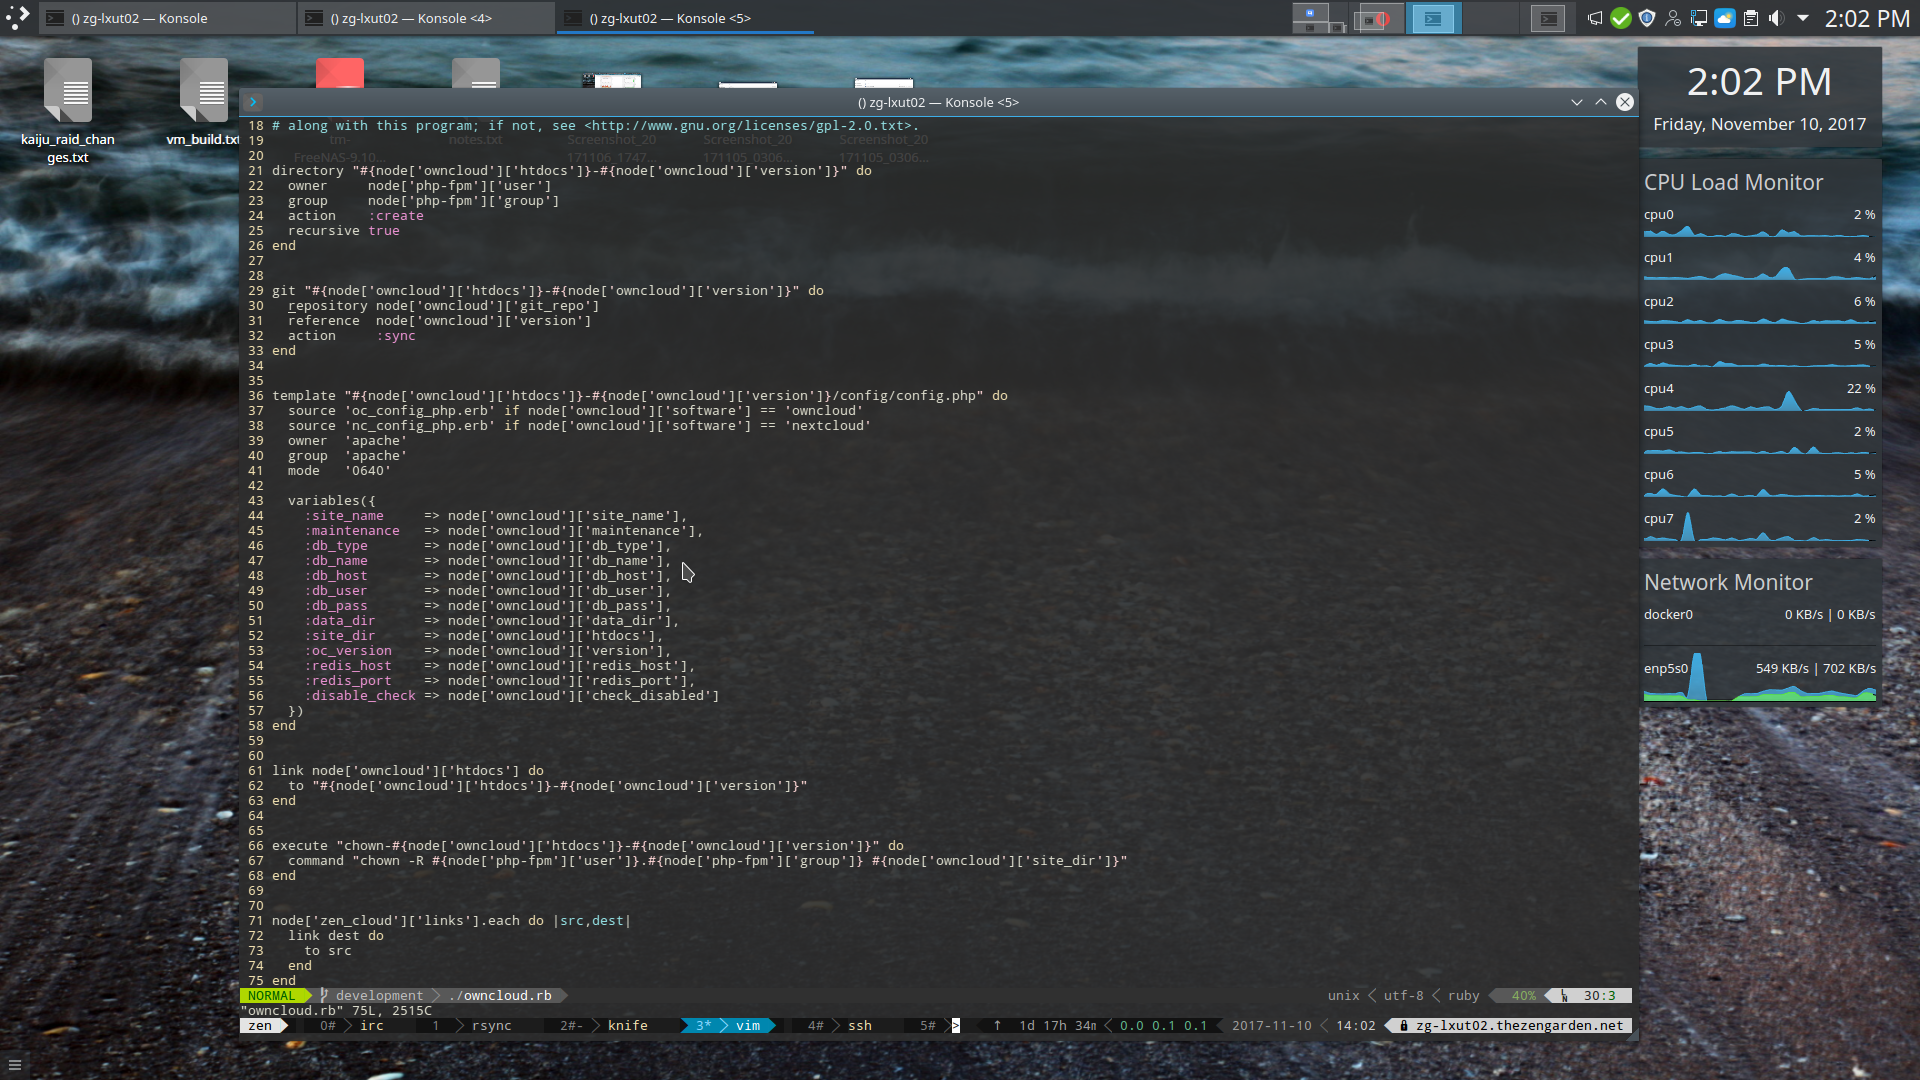Viewport: 1920px width, 1080px height.
Task: Click the desktop toolbox hamburger icon
Action: [14, 1065]
